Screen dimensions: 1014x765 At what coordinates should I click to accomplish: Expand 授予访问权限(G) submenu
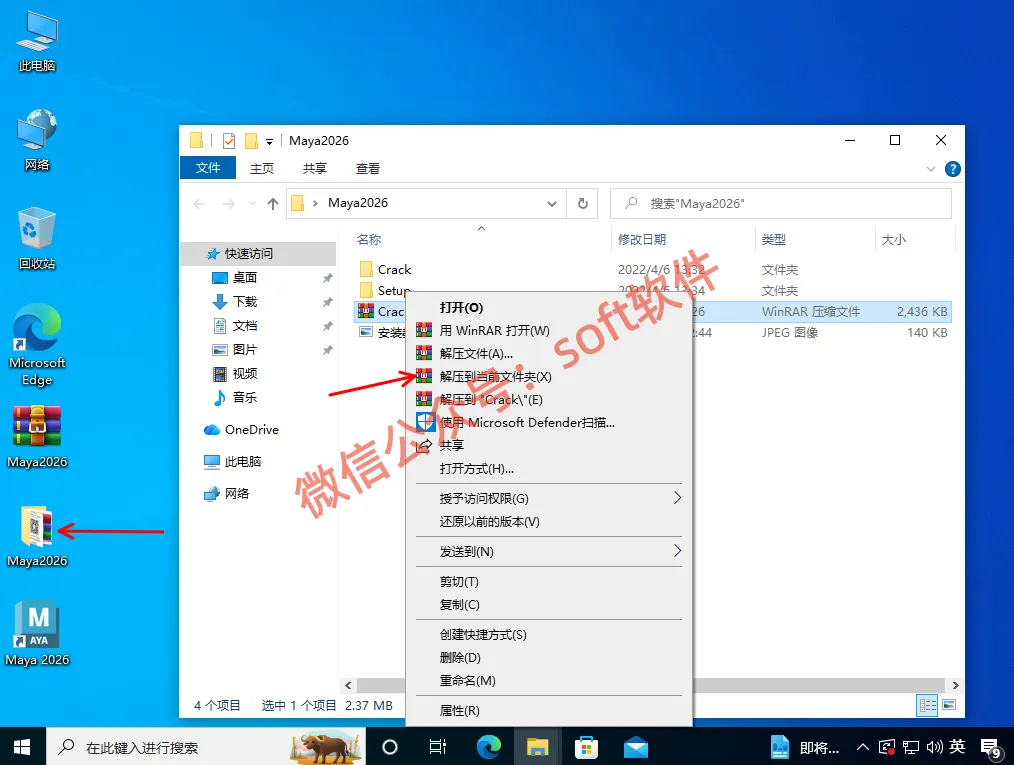click(x=677, y=498)
